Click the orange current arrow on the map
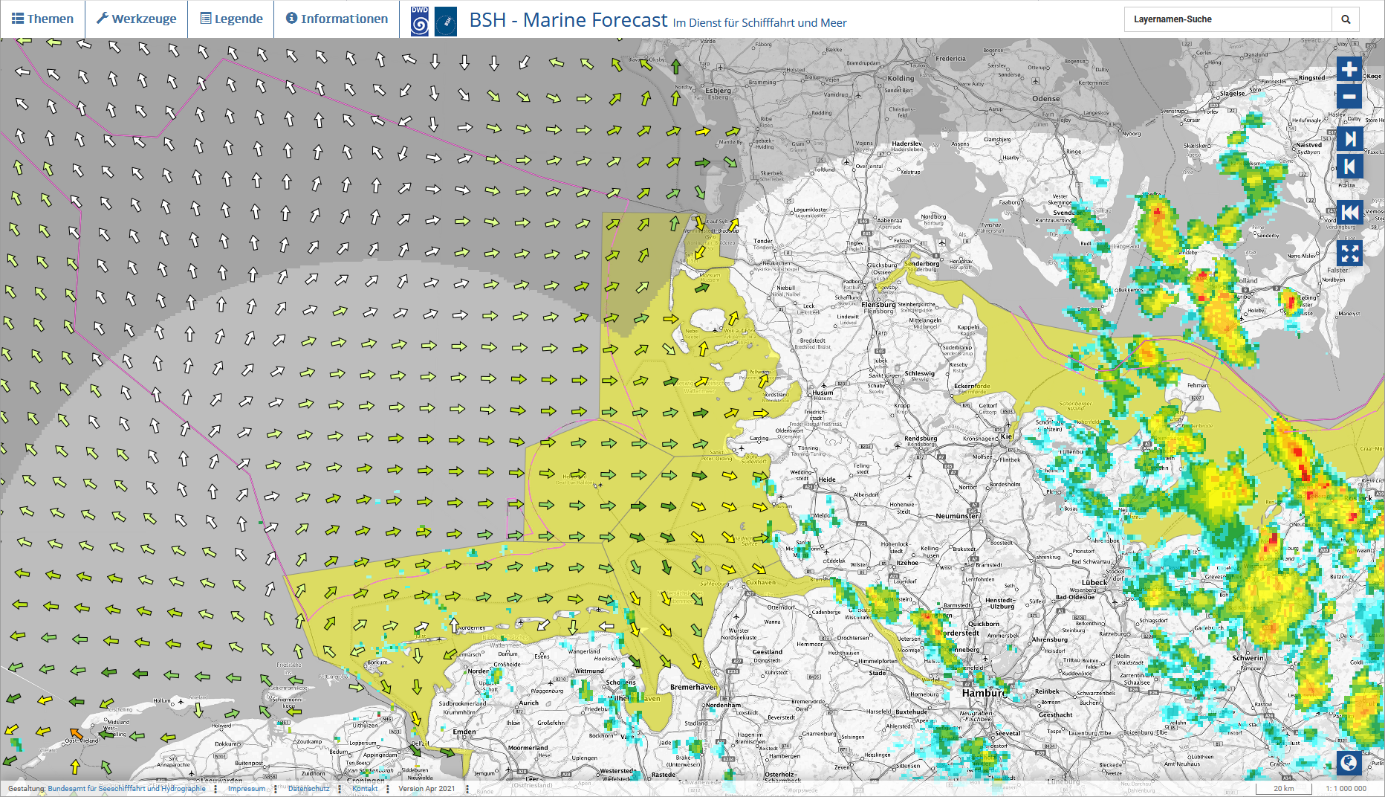The height and width of the screenshot is (797, 1385). (x=77, y=737)
